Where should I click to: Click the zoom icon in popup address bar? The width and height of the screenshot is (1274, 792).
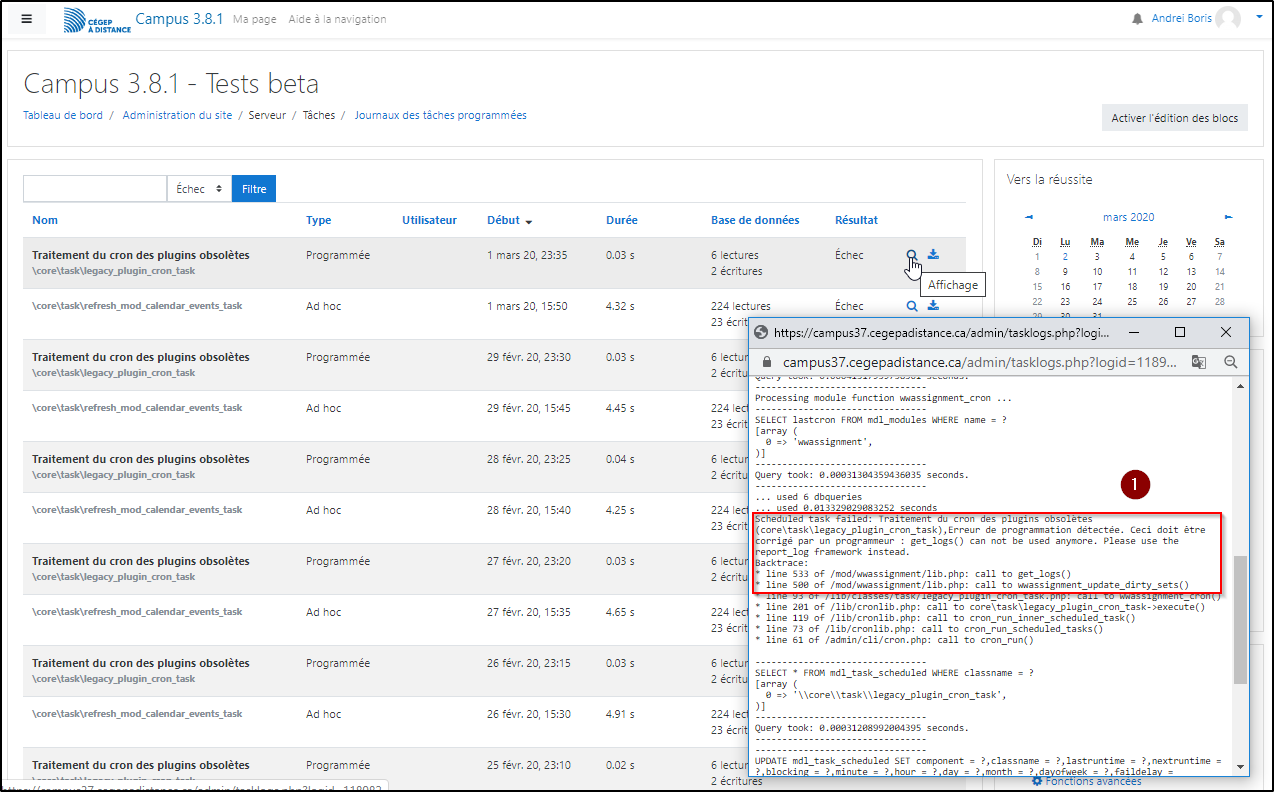tap(1231, 362)
